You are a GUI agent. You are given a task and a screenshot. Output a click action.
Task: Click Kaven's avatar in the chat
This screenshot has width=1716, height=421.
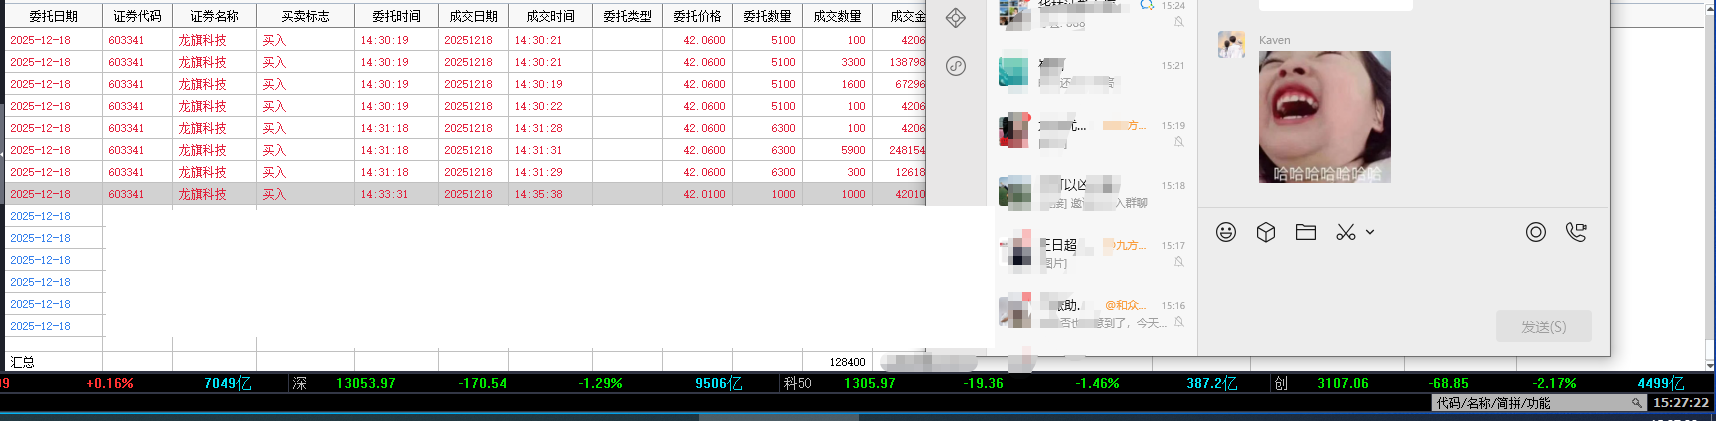pyautogui.click(x=1231, y=45)
